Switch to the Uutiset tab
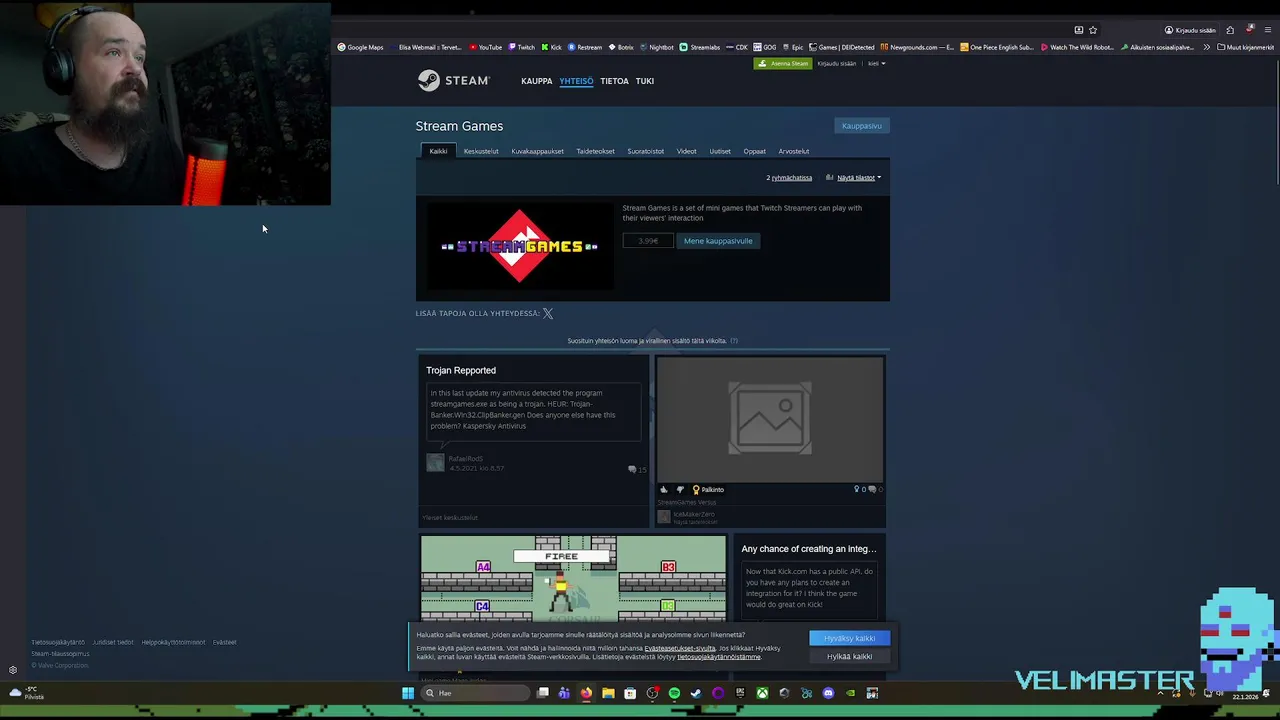 coord(720,151)
